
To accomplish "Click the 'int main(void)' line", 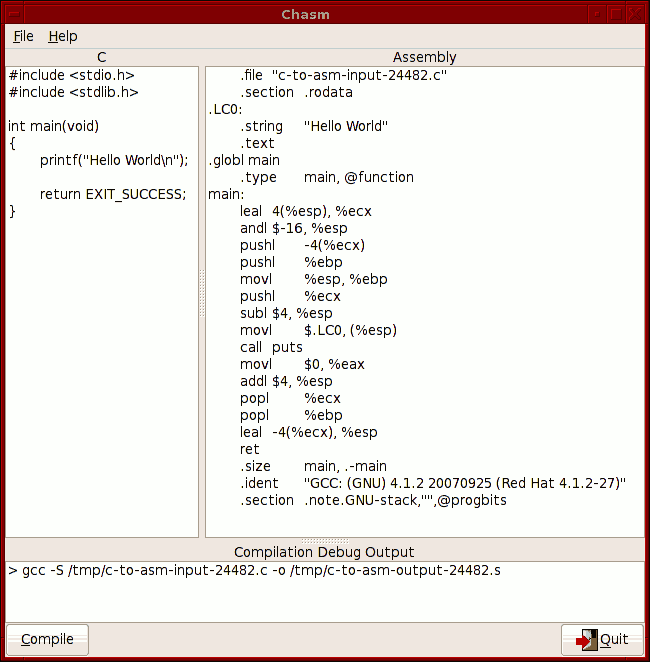I will (x=54, y=126).
